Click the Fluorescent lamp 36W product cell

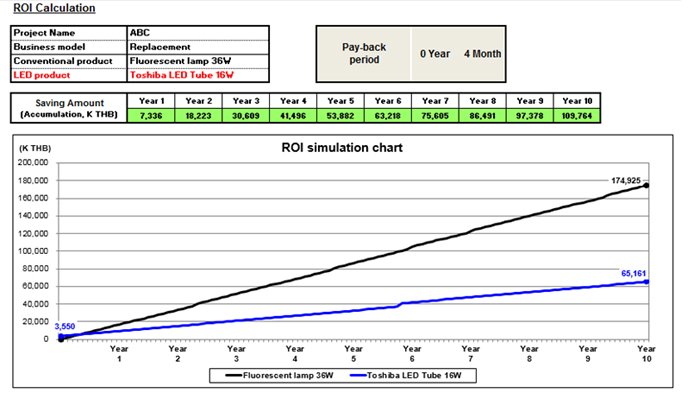coord(198,61)
